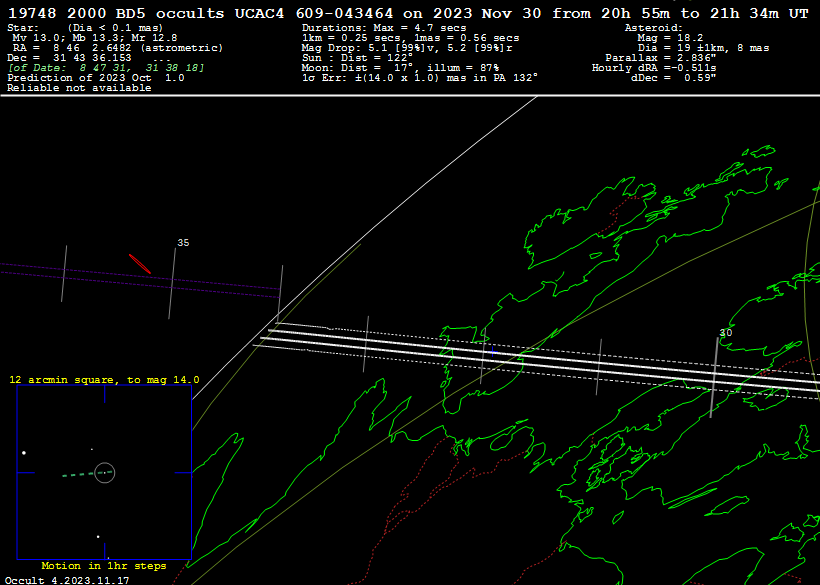Click the 35 minute time marker label
Screen dimensions: 820x585
pyautogui.click(x=183, y=243)
